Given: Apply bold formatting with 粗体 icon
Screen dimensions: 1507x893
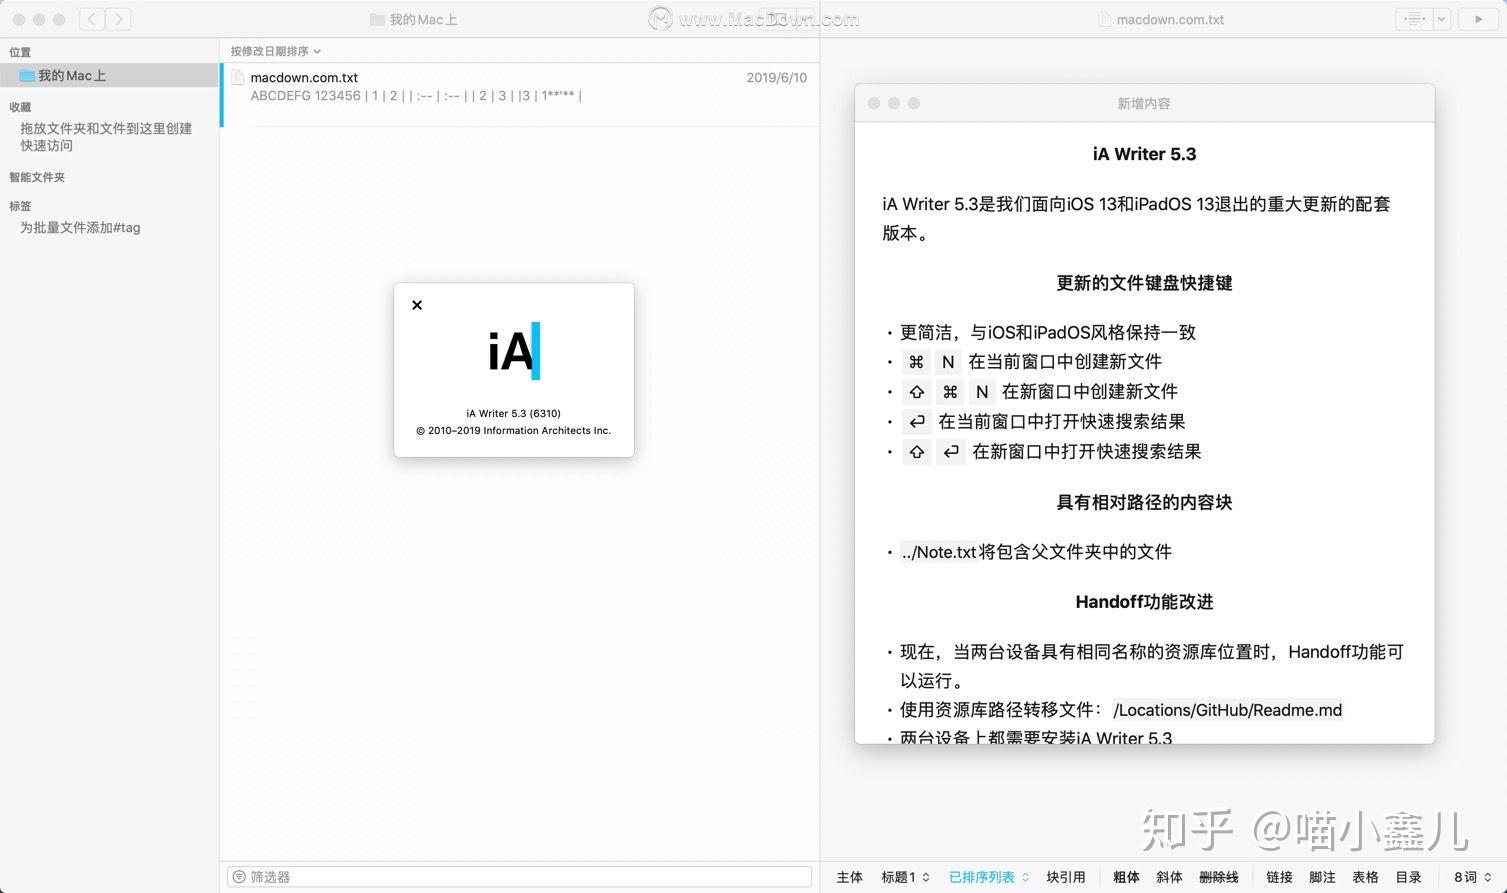Looking at the screenshot, I should [1127, 877].
